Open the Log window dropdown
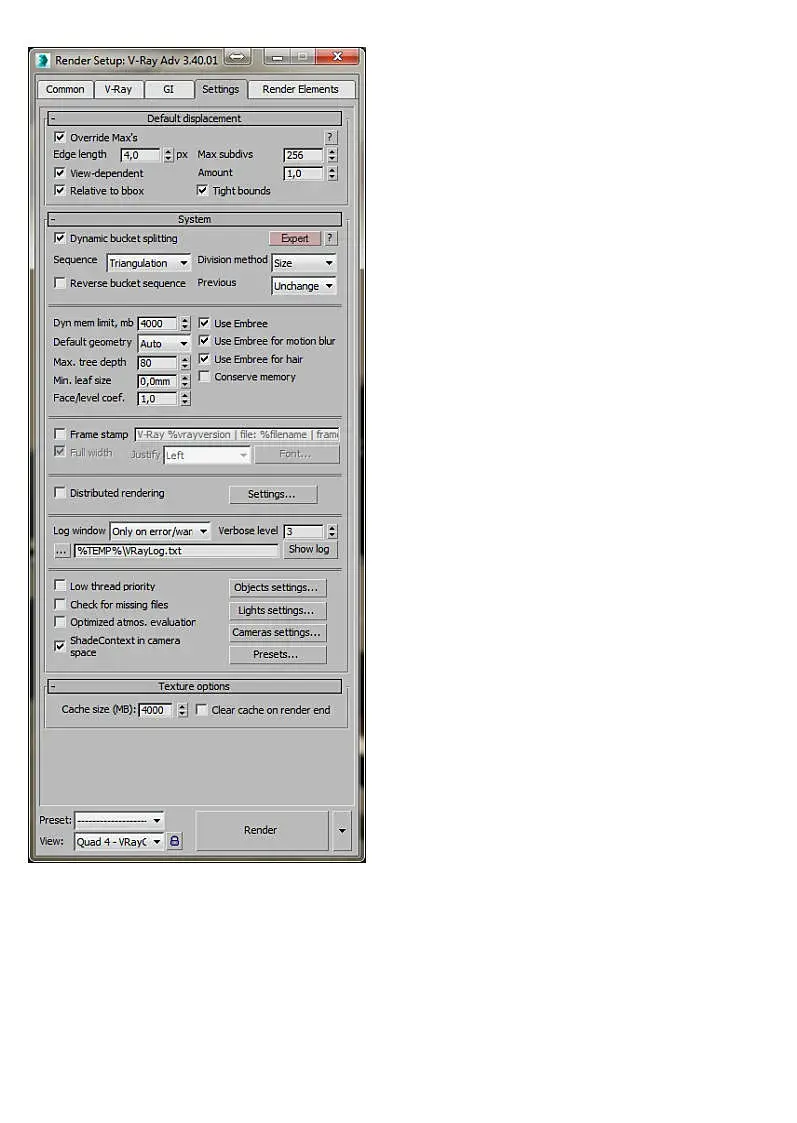 [x=160, y=531]
